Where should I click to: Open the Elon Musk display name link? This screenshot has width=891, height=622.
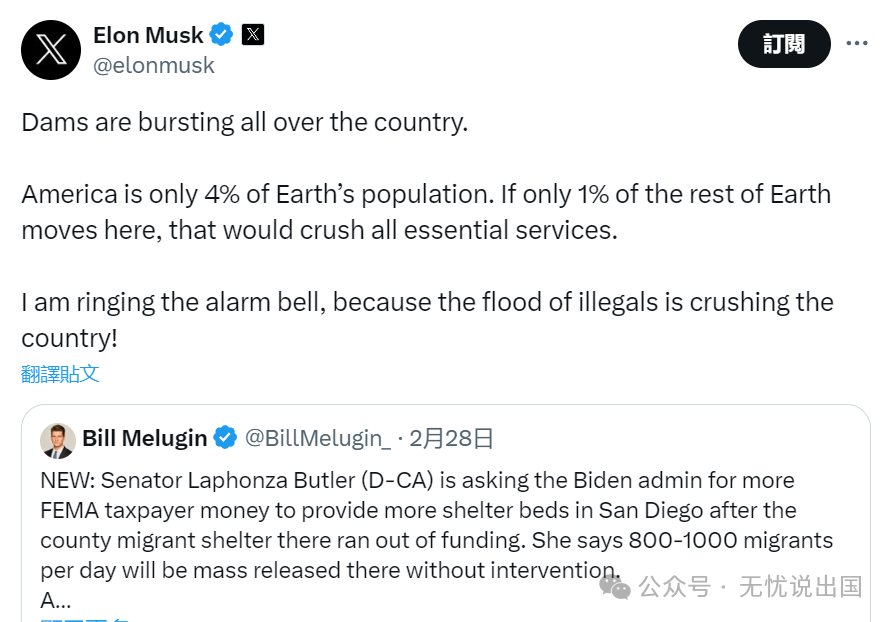(x=148, y=35)
